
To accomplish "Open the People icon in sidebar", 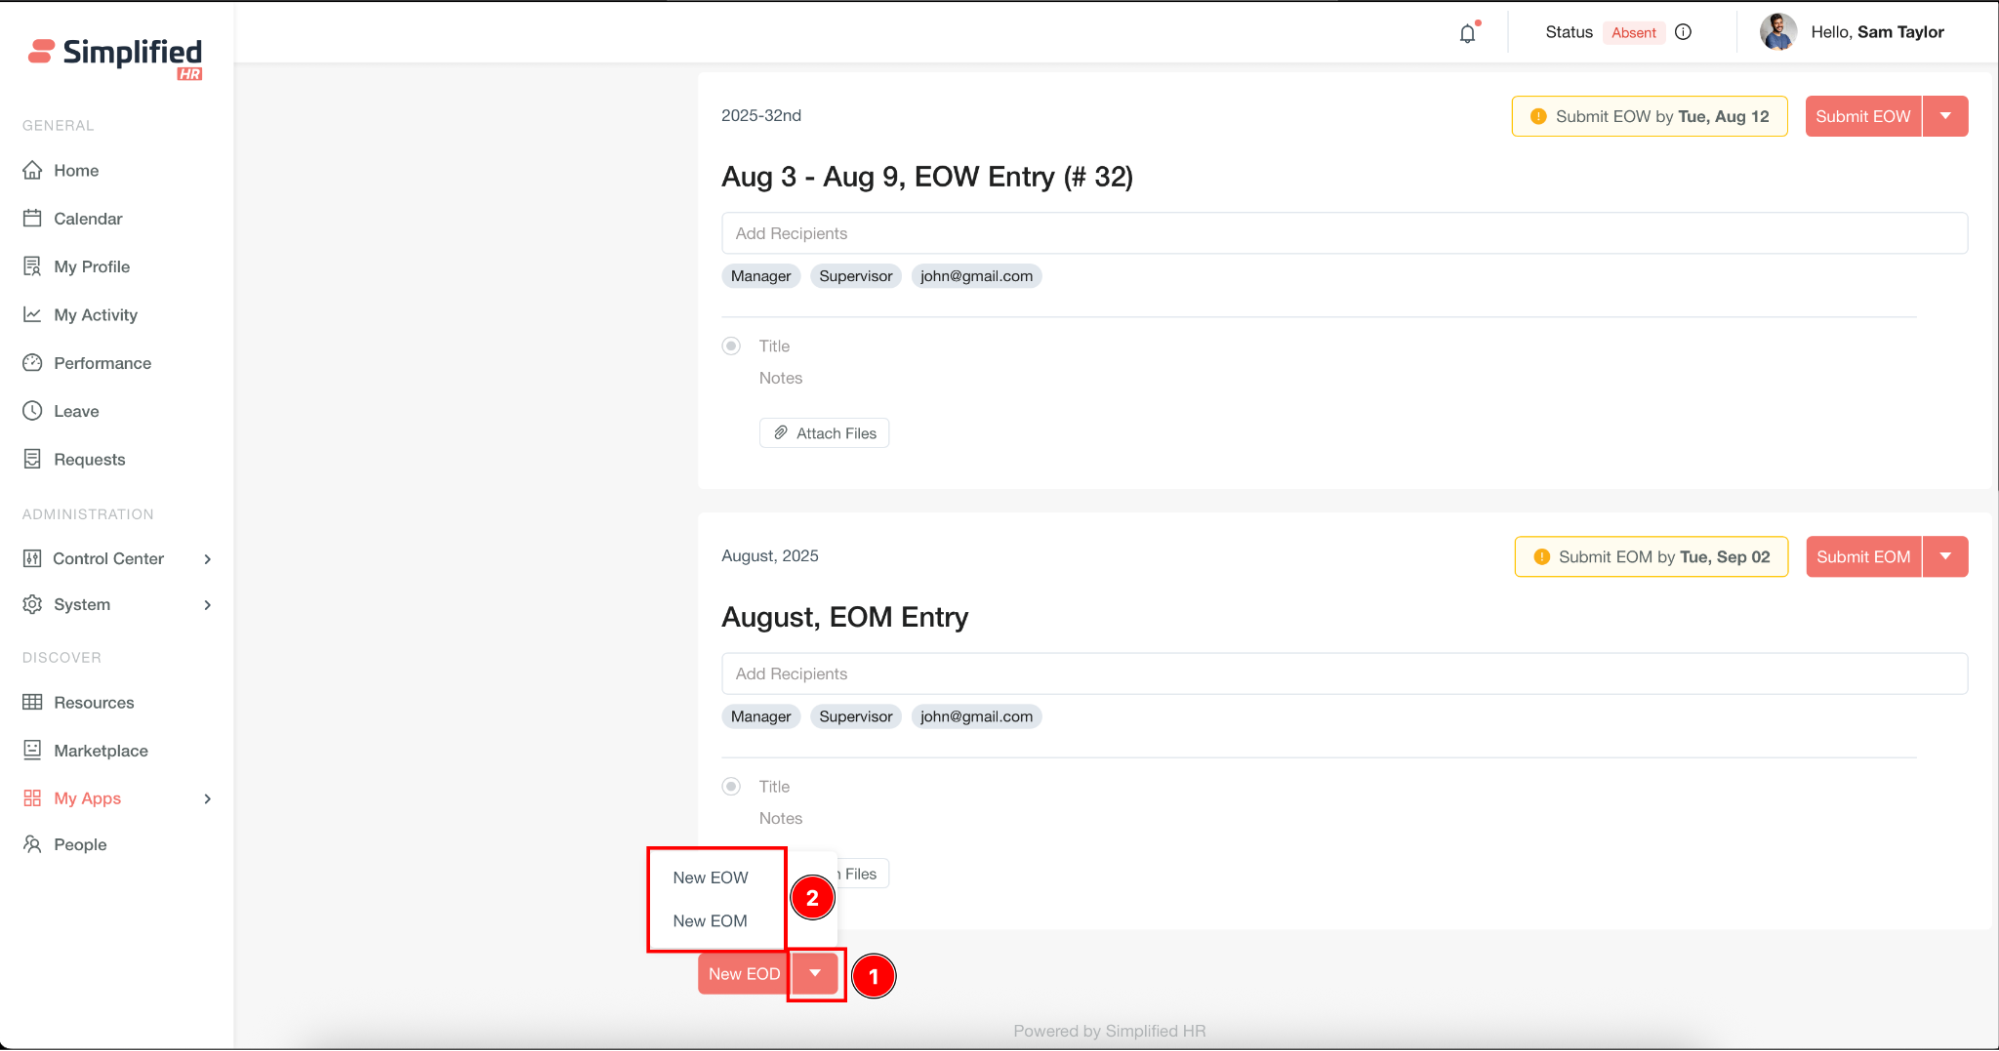I will coord(33,844).
